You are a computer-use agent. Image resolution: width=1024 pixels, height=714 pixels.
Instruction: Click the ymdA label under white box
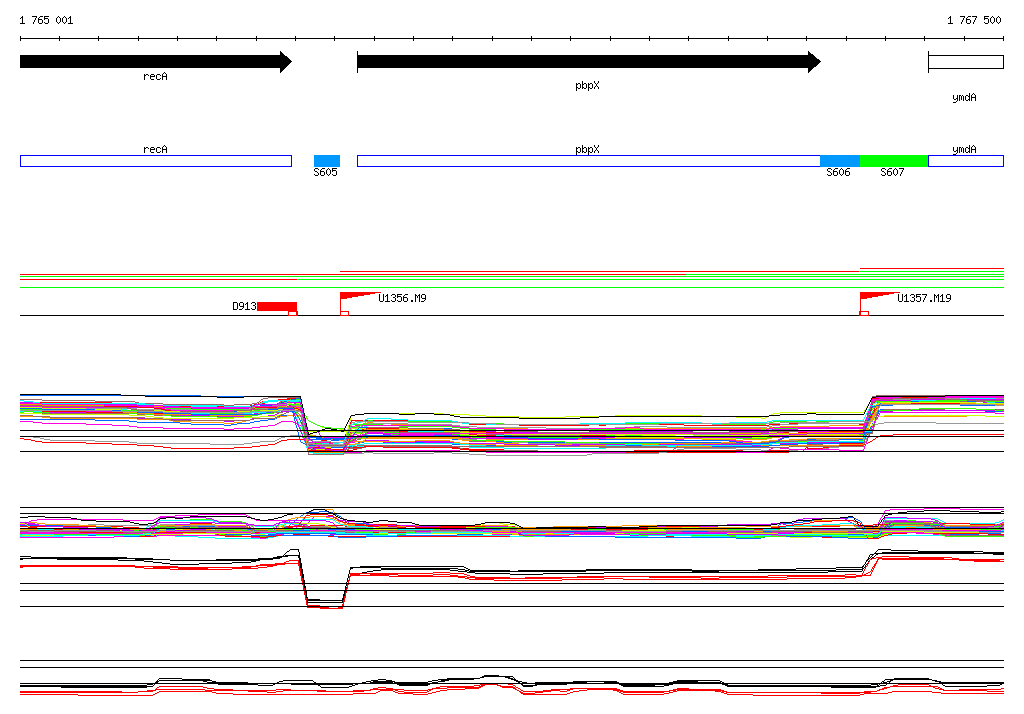click(x=964, y=97)
